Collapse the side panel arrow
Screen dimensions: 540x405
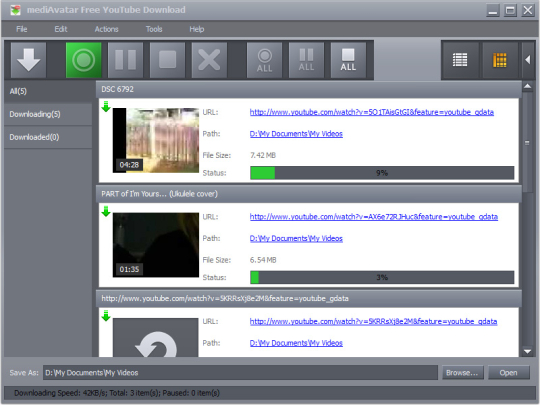tap(528, 60)
